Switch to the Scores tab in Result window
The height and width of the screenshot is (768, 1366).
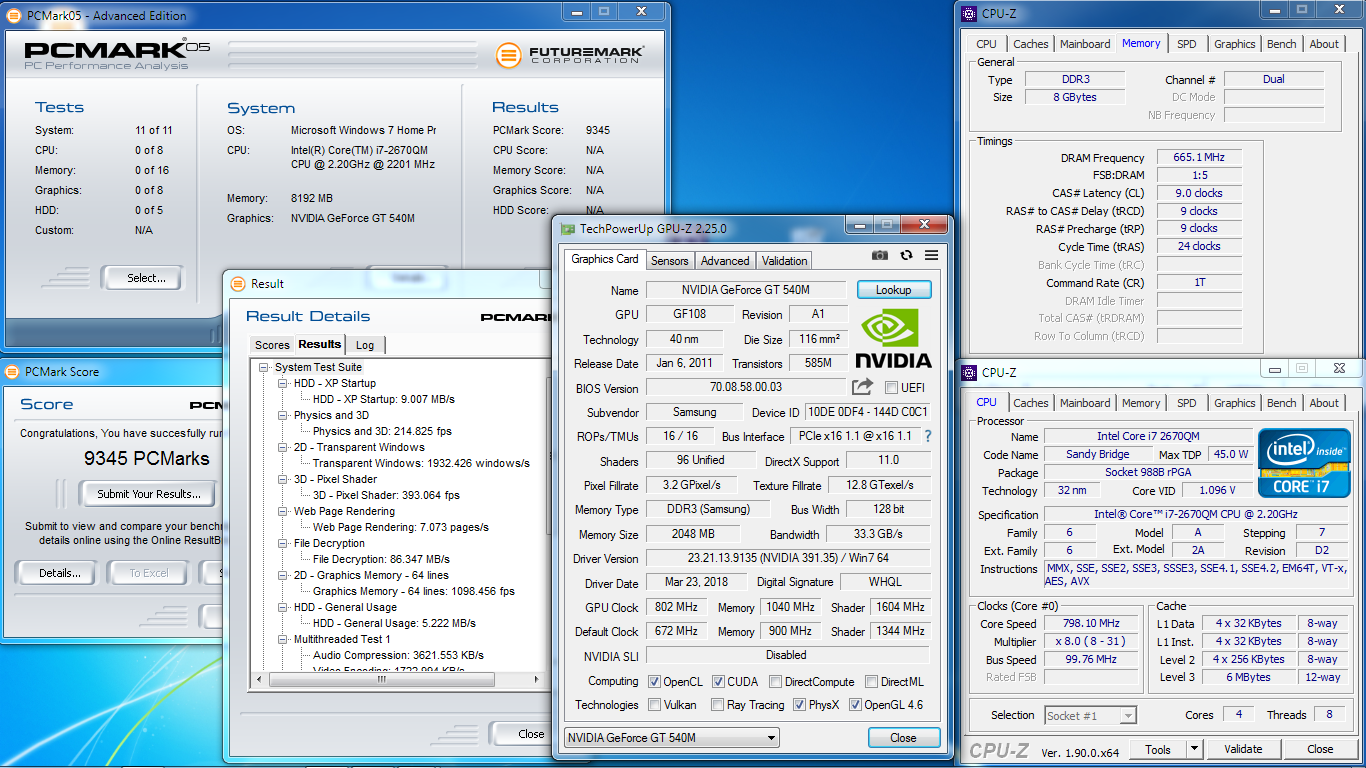[x=272, y=345]
